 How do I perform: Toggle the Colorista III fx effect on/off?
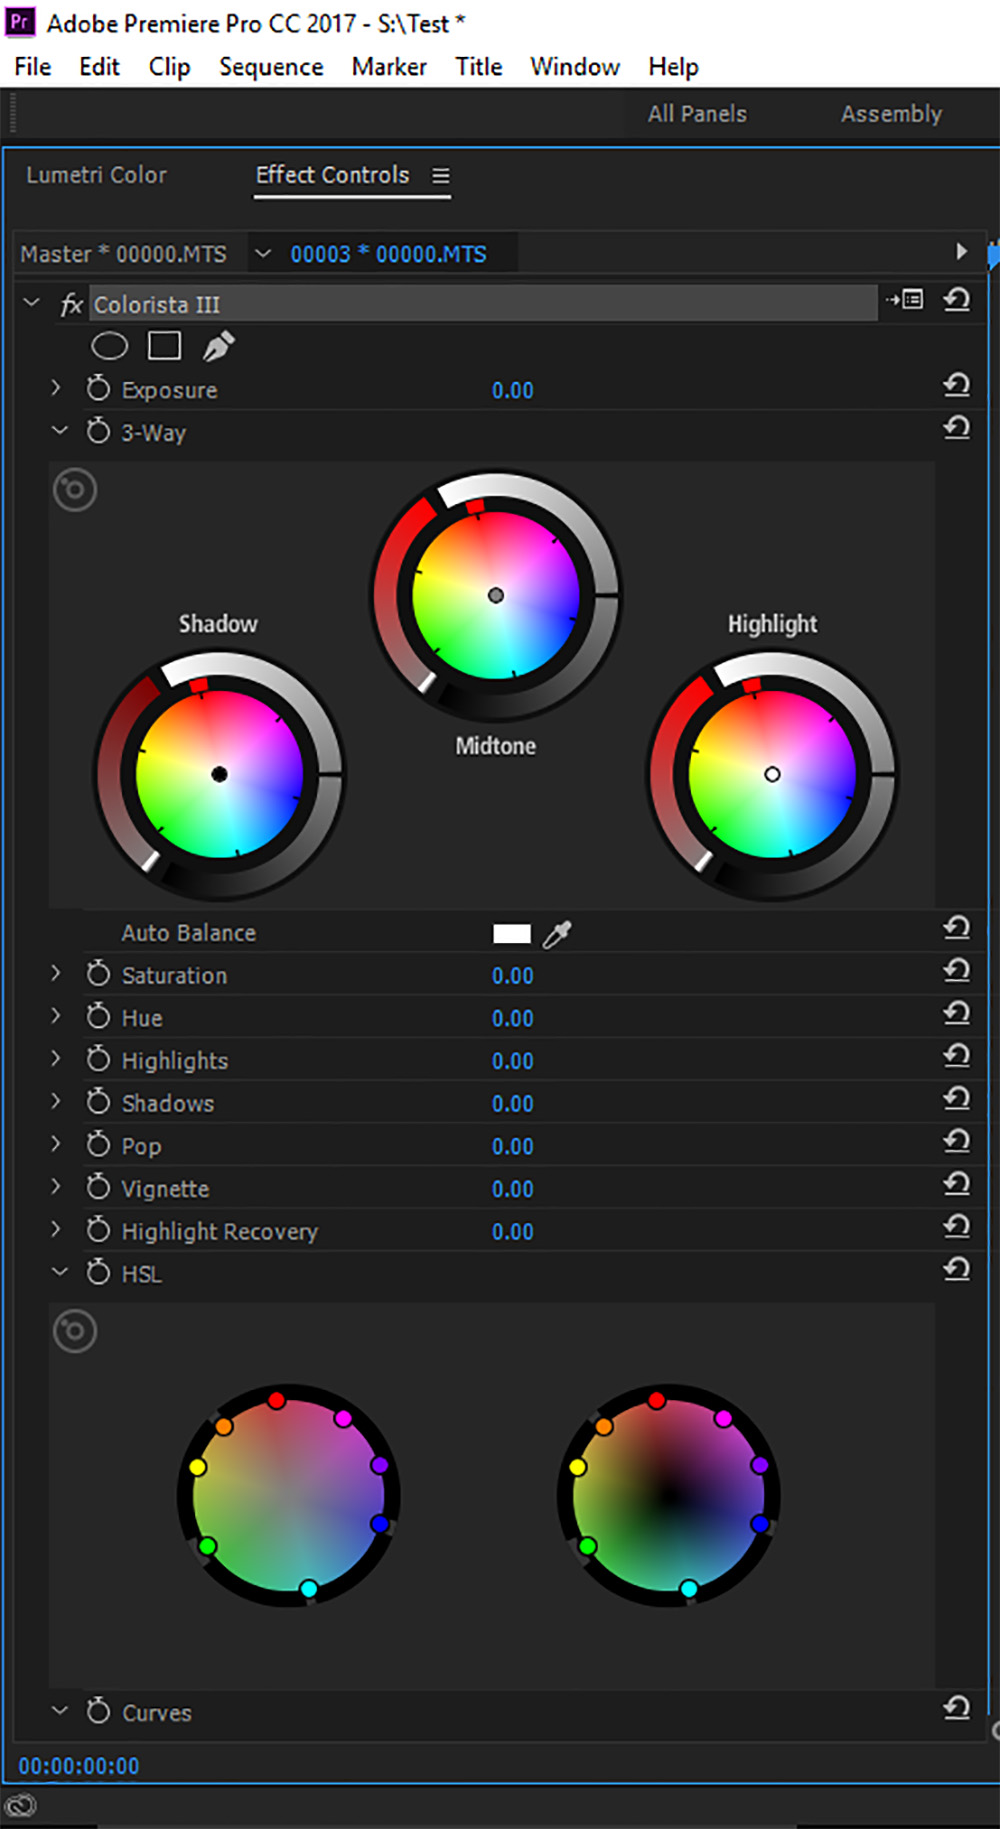71,305
